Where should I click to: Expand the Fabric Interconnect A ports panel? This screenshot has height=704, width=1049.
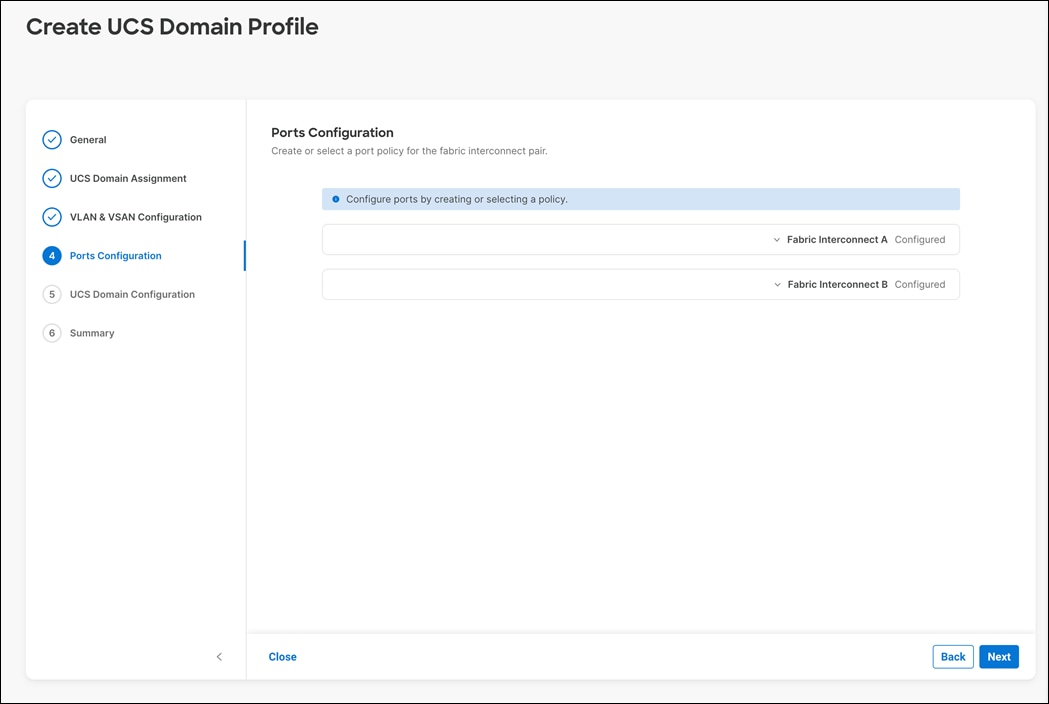click(777, 239)
